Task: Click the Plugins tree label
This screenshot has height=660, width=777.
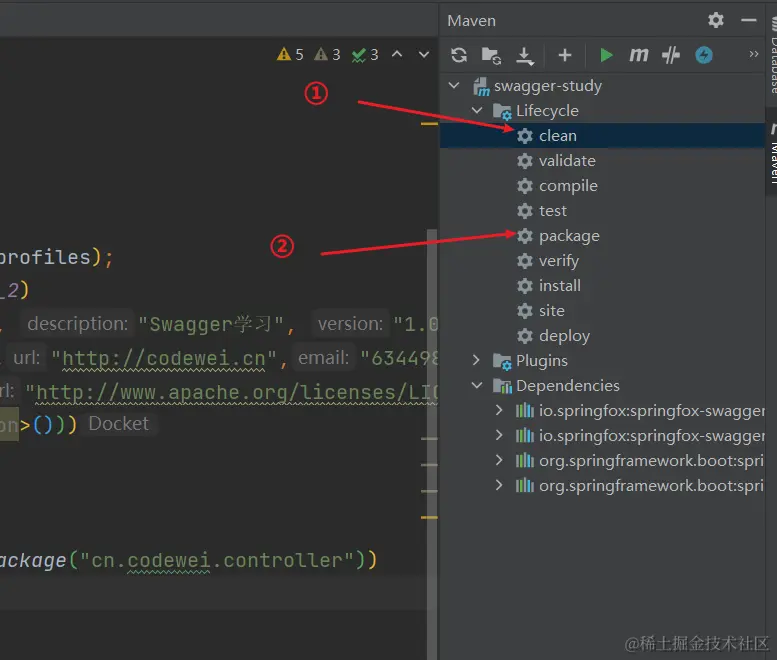Action: (x=542, y=361)
